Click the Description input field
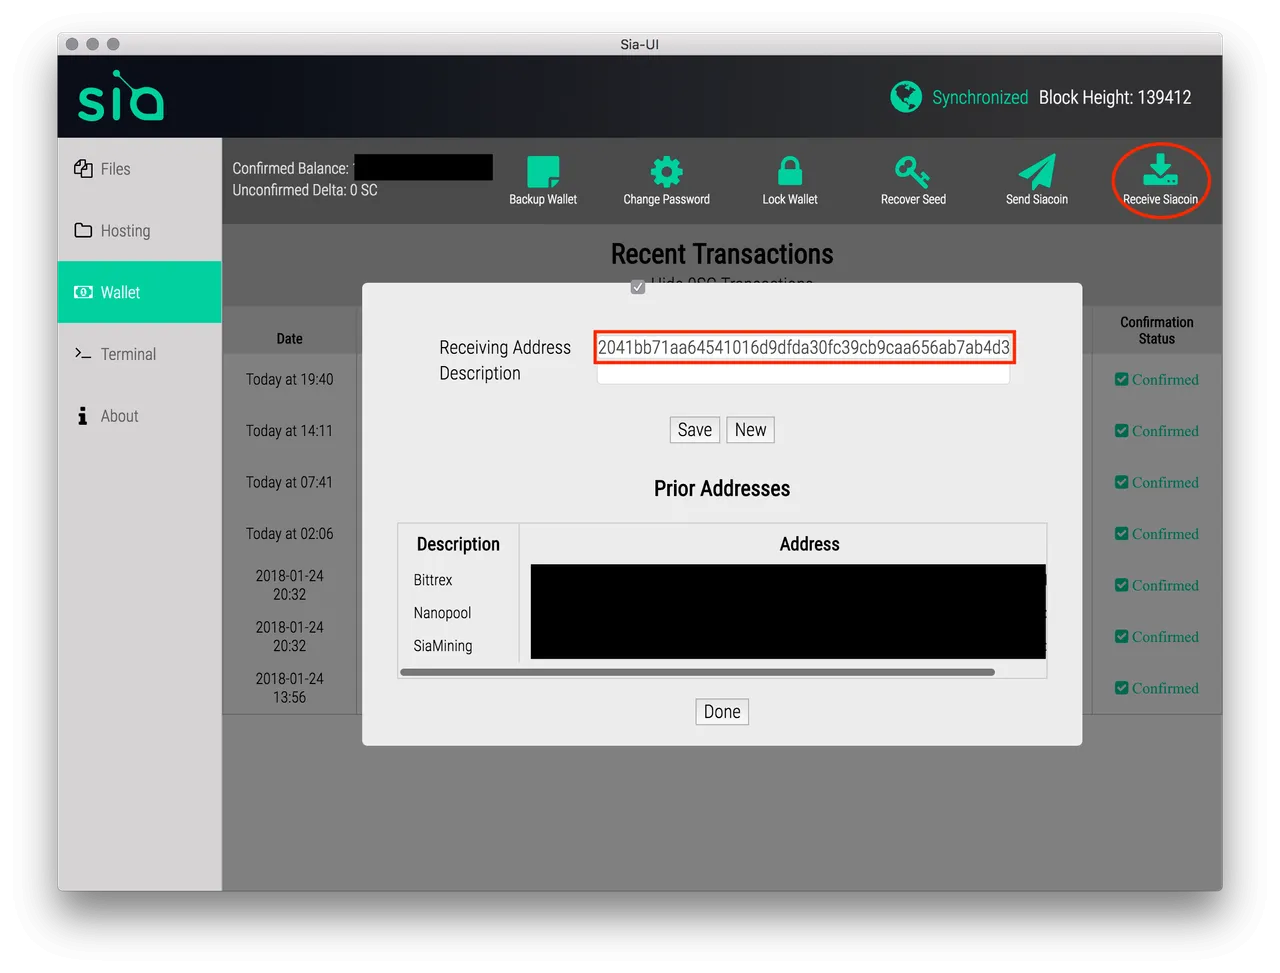The image size is (1280, 973). tap(803, 374)
